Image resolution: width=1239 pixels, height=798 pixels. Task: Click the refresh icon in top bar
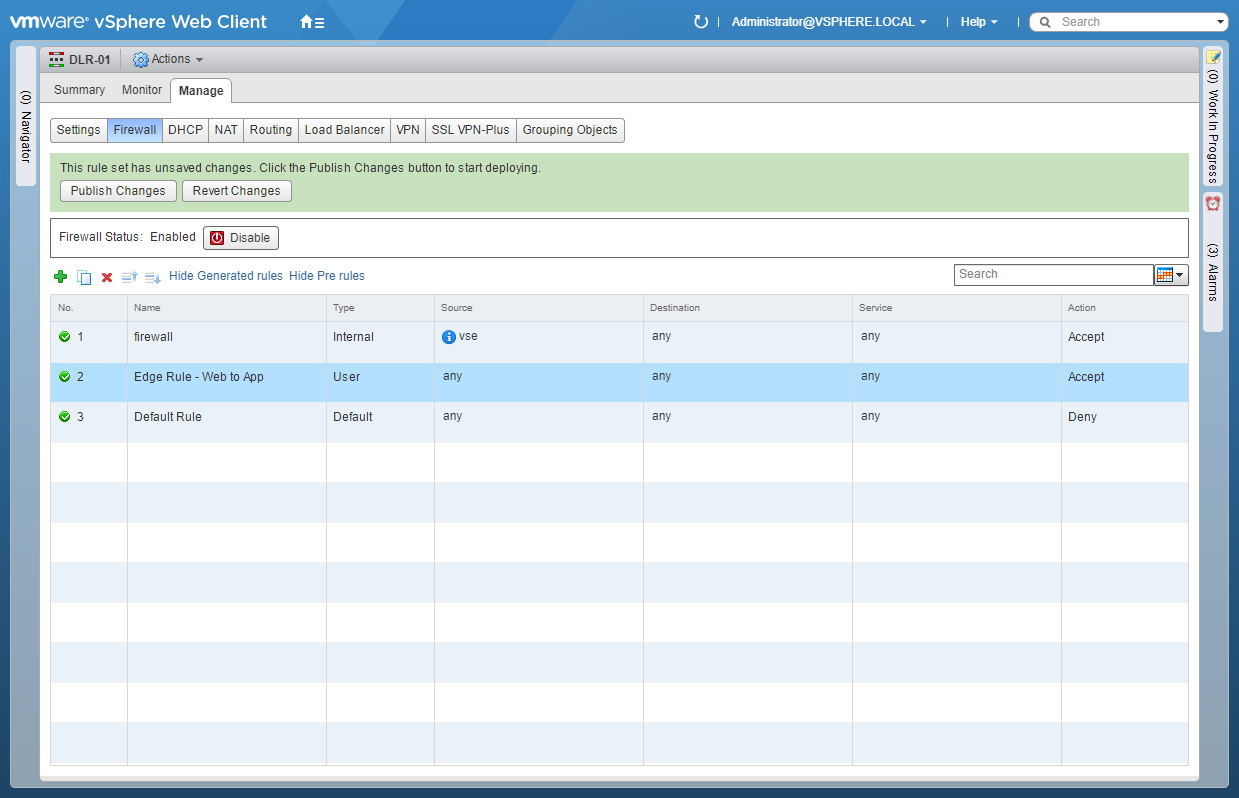(x=701, y=22)
